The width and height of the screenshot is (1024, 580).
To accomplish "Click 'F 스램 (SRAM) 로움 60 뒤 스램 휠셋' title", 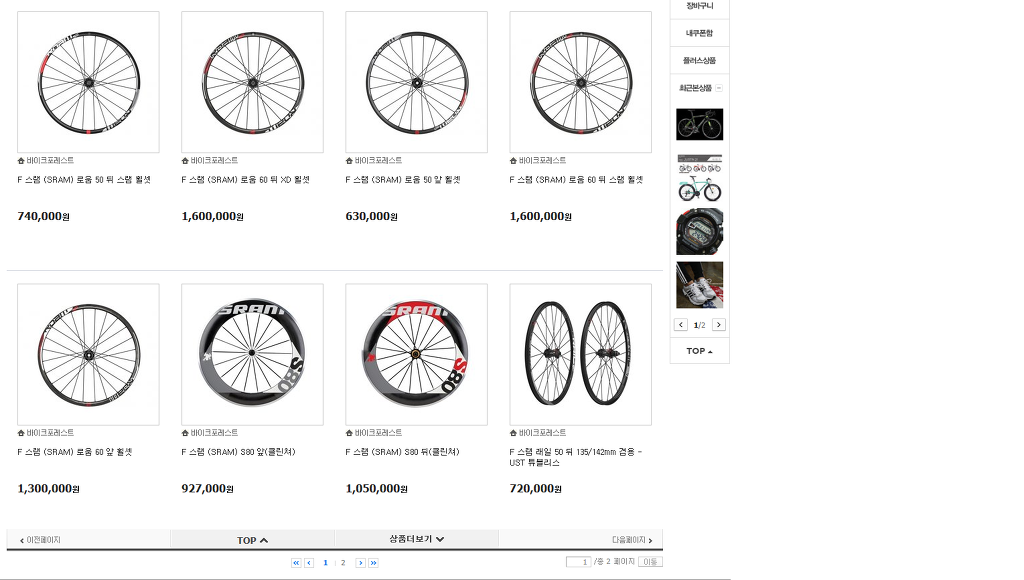I will tap(577, 180).
